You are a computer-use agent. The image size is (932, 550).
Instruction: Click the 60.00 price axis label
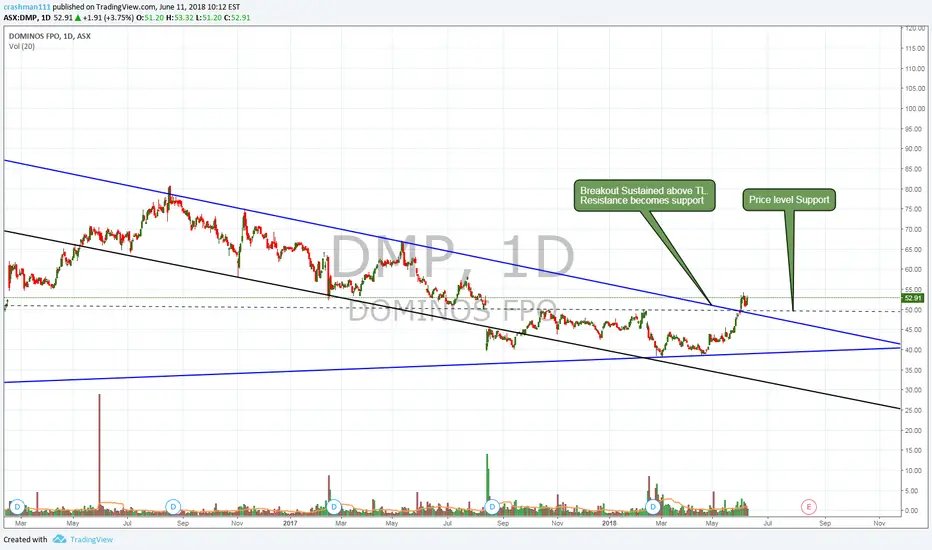915,269
